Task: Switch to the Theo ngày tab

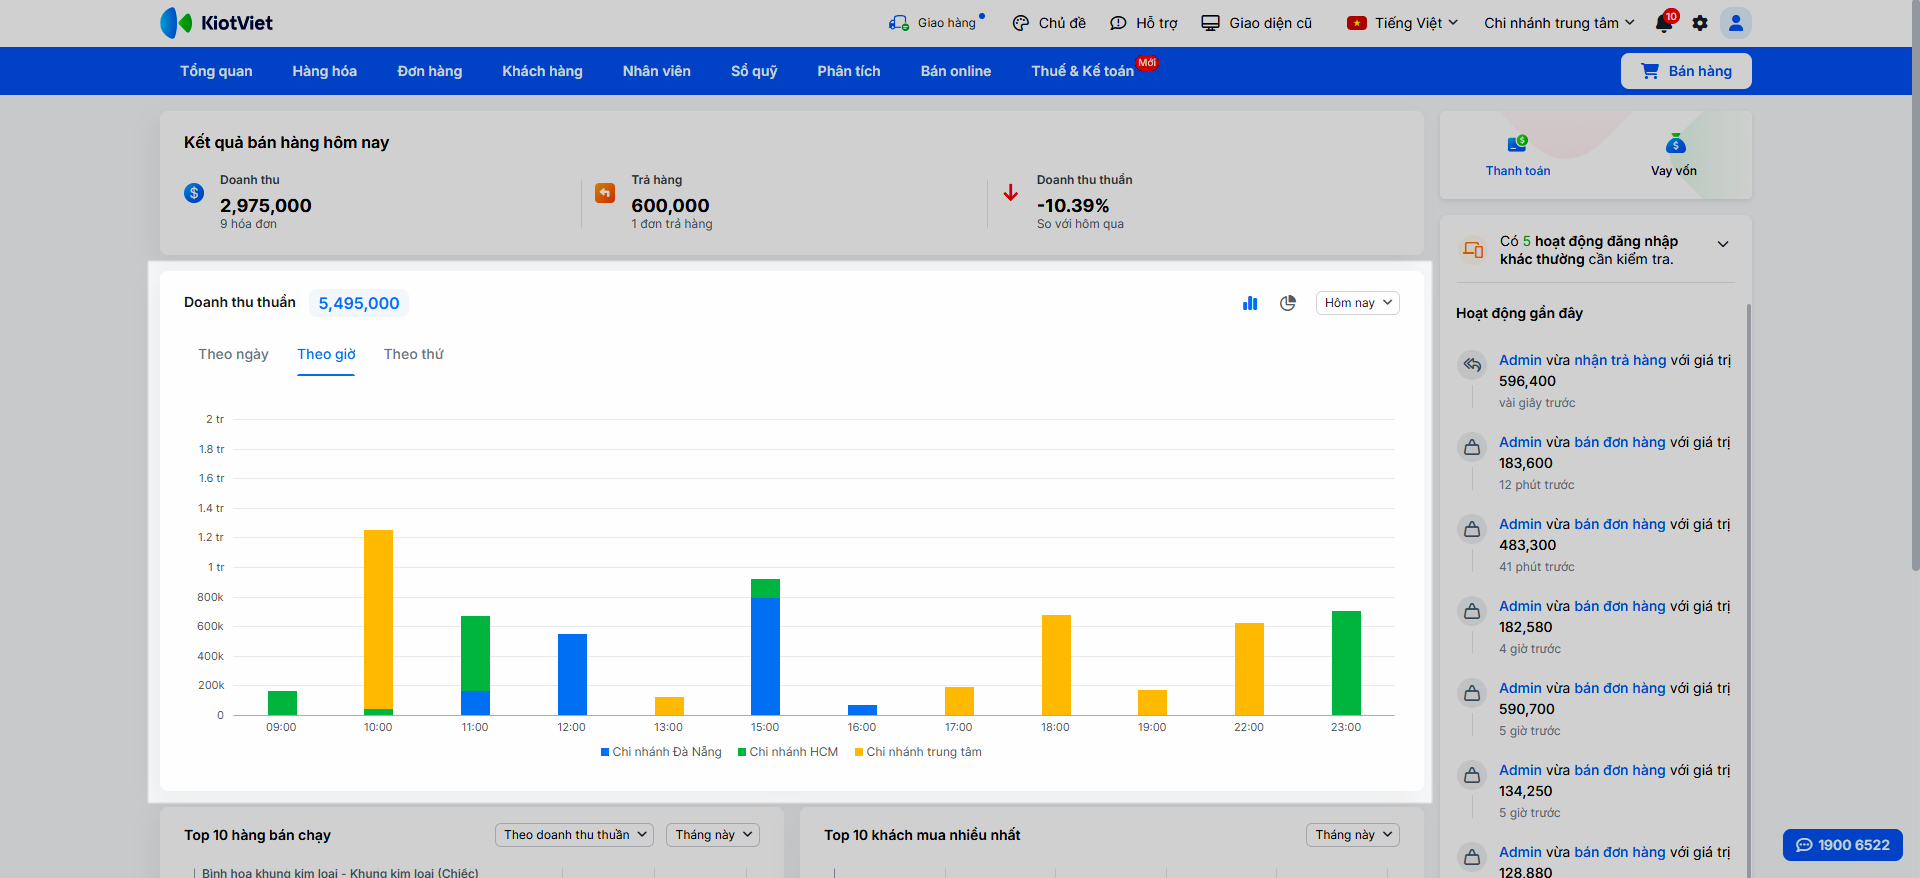Action: coord(233,354)
